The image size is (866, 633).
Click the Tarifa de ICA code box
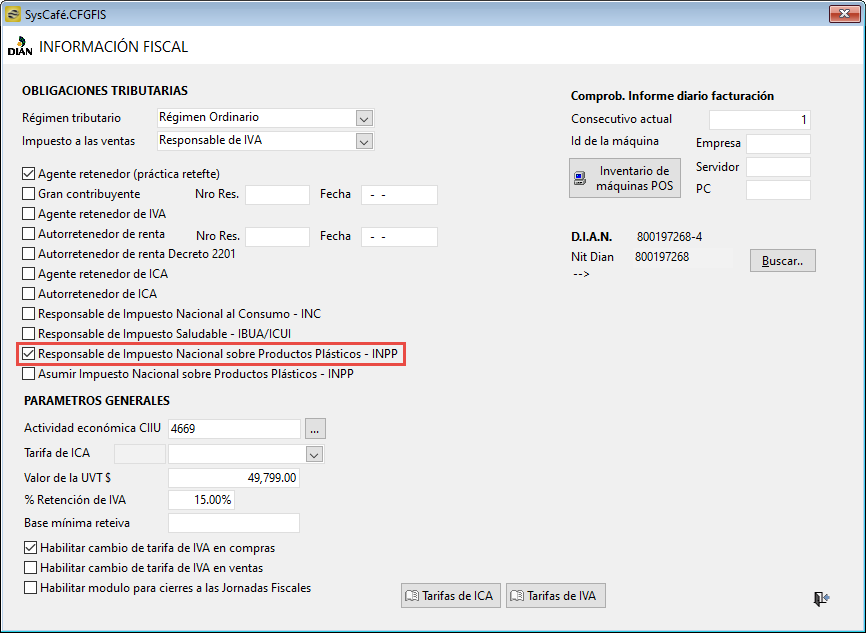[140, 454]
